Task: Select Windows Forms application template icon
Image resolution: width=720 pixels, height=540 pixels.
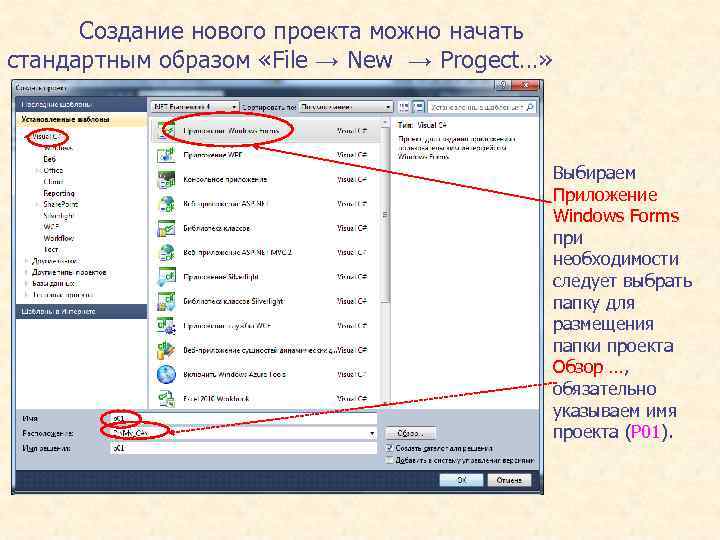Action: click(x=165, y=130)
